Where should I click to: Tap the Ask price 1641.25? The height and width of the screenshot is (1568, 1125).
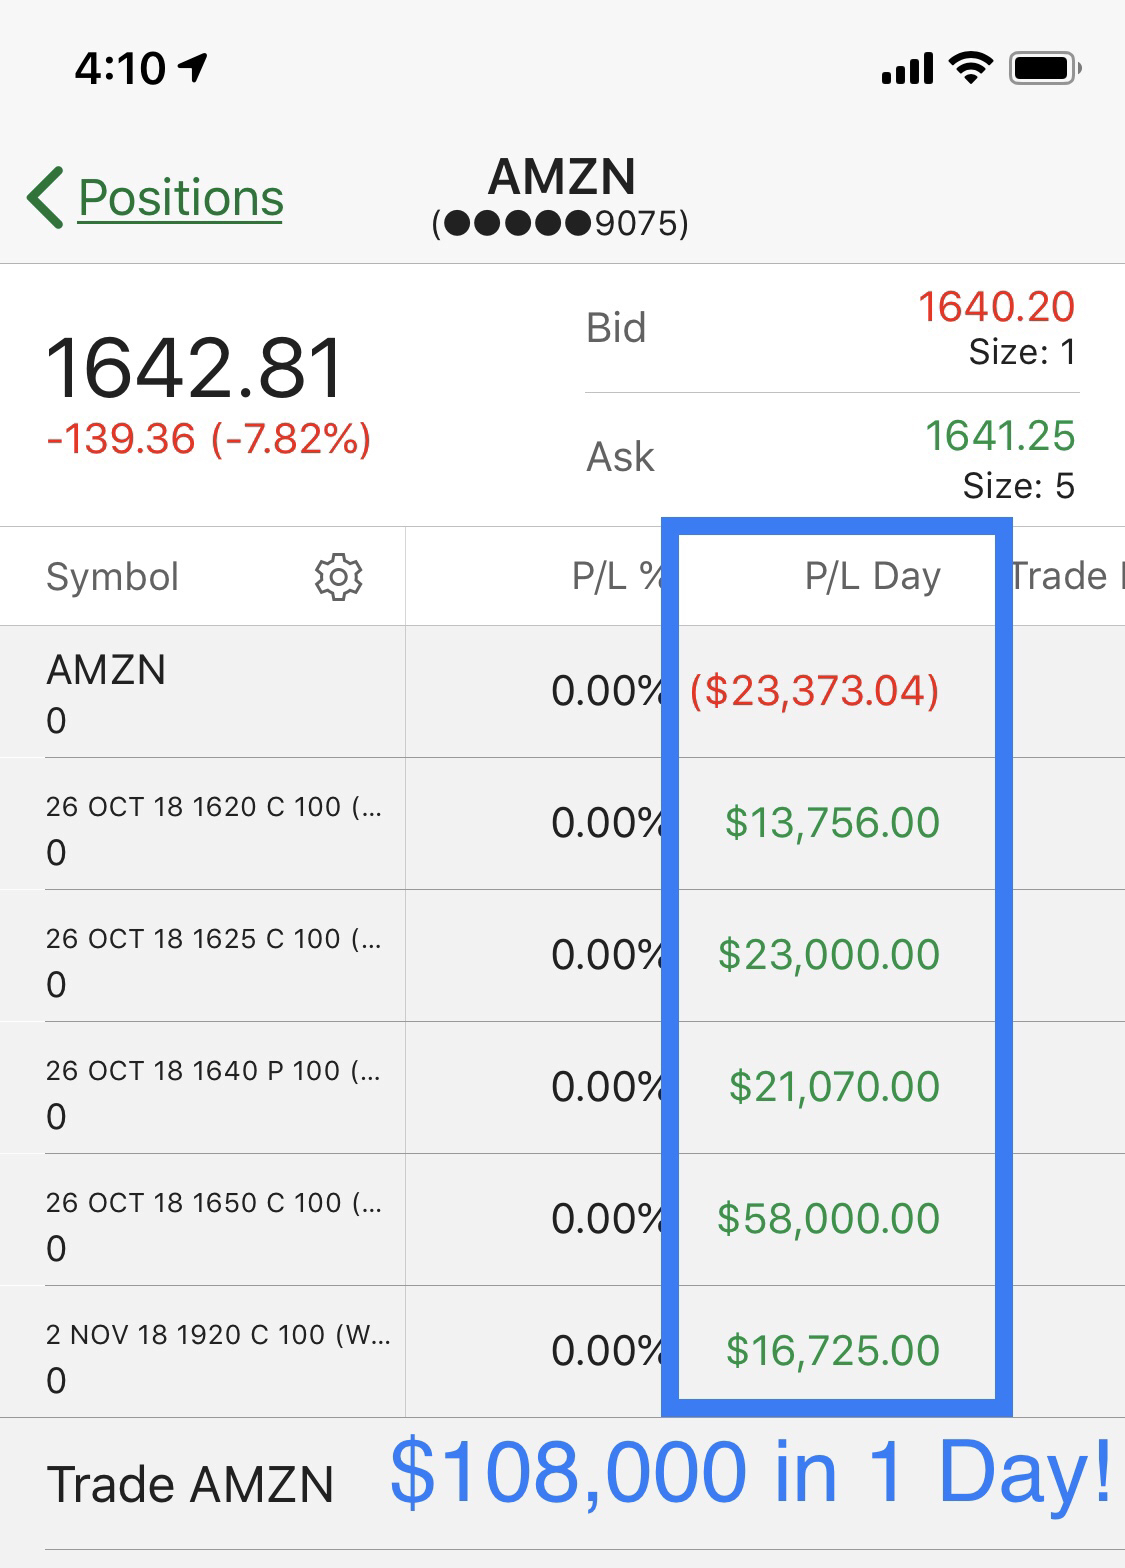click(x=999, y=436)
